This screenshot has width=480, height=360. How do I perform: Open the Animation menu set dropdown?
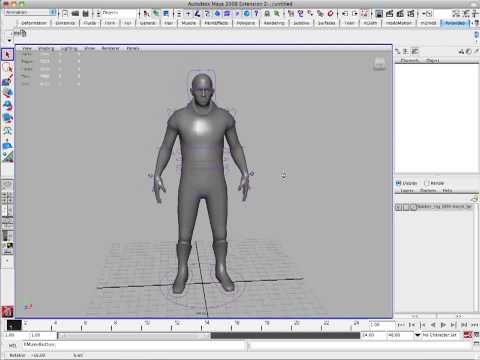click(30, 12)
